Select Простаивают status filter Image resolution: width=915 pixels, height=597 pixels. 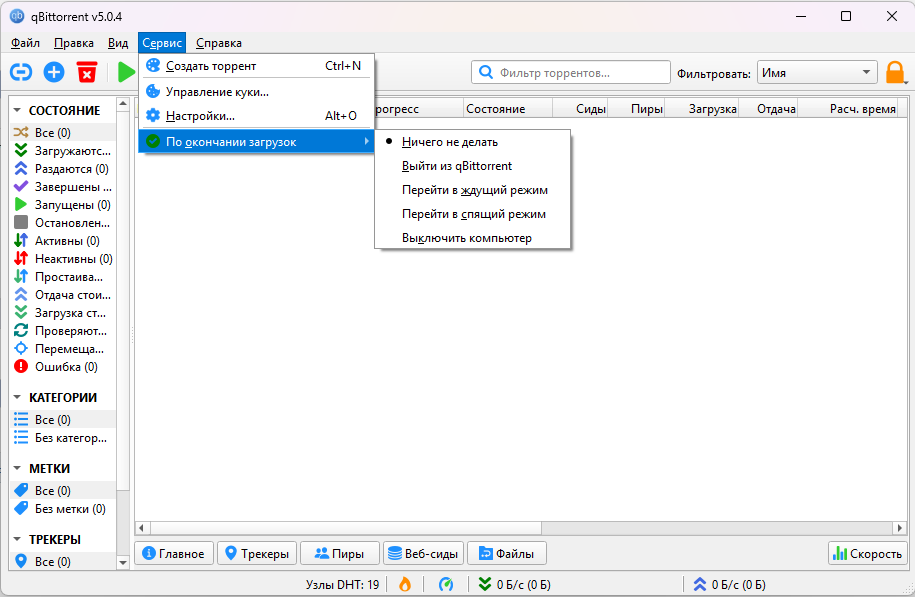[x=62, y=277]
